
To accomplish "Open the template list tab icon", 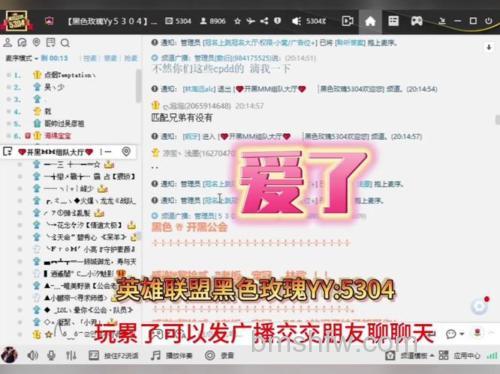I will pyautogui.click(x=393, y=21).
